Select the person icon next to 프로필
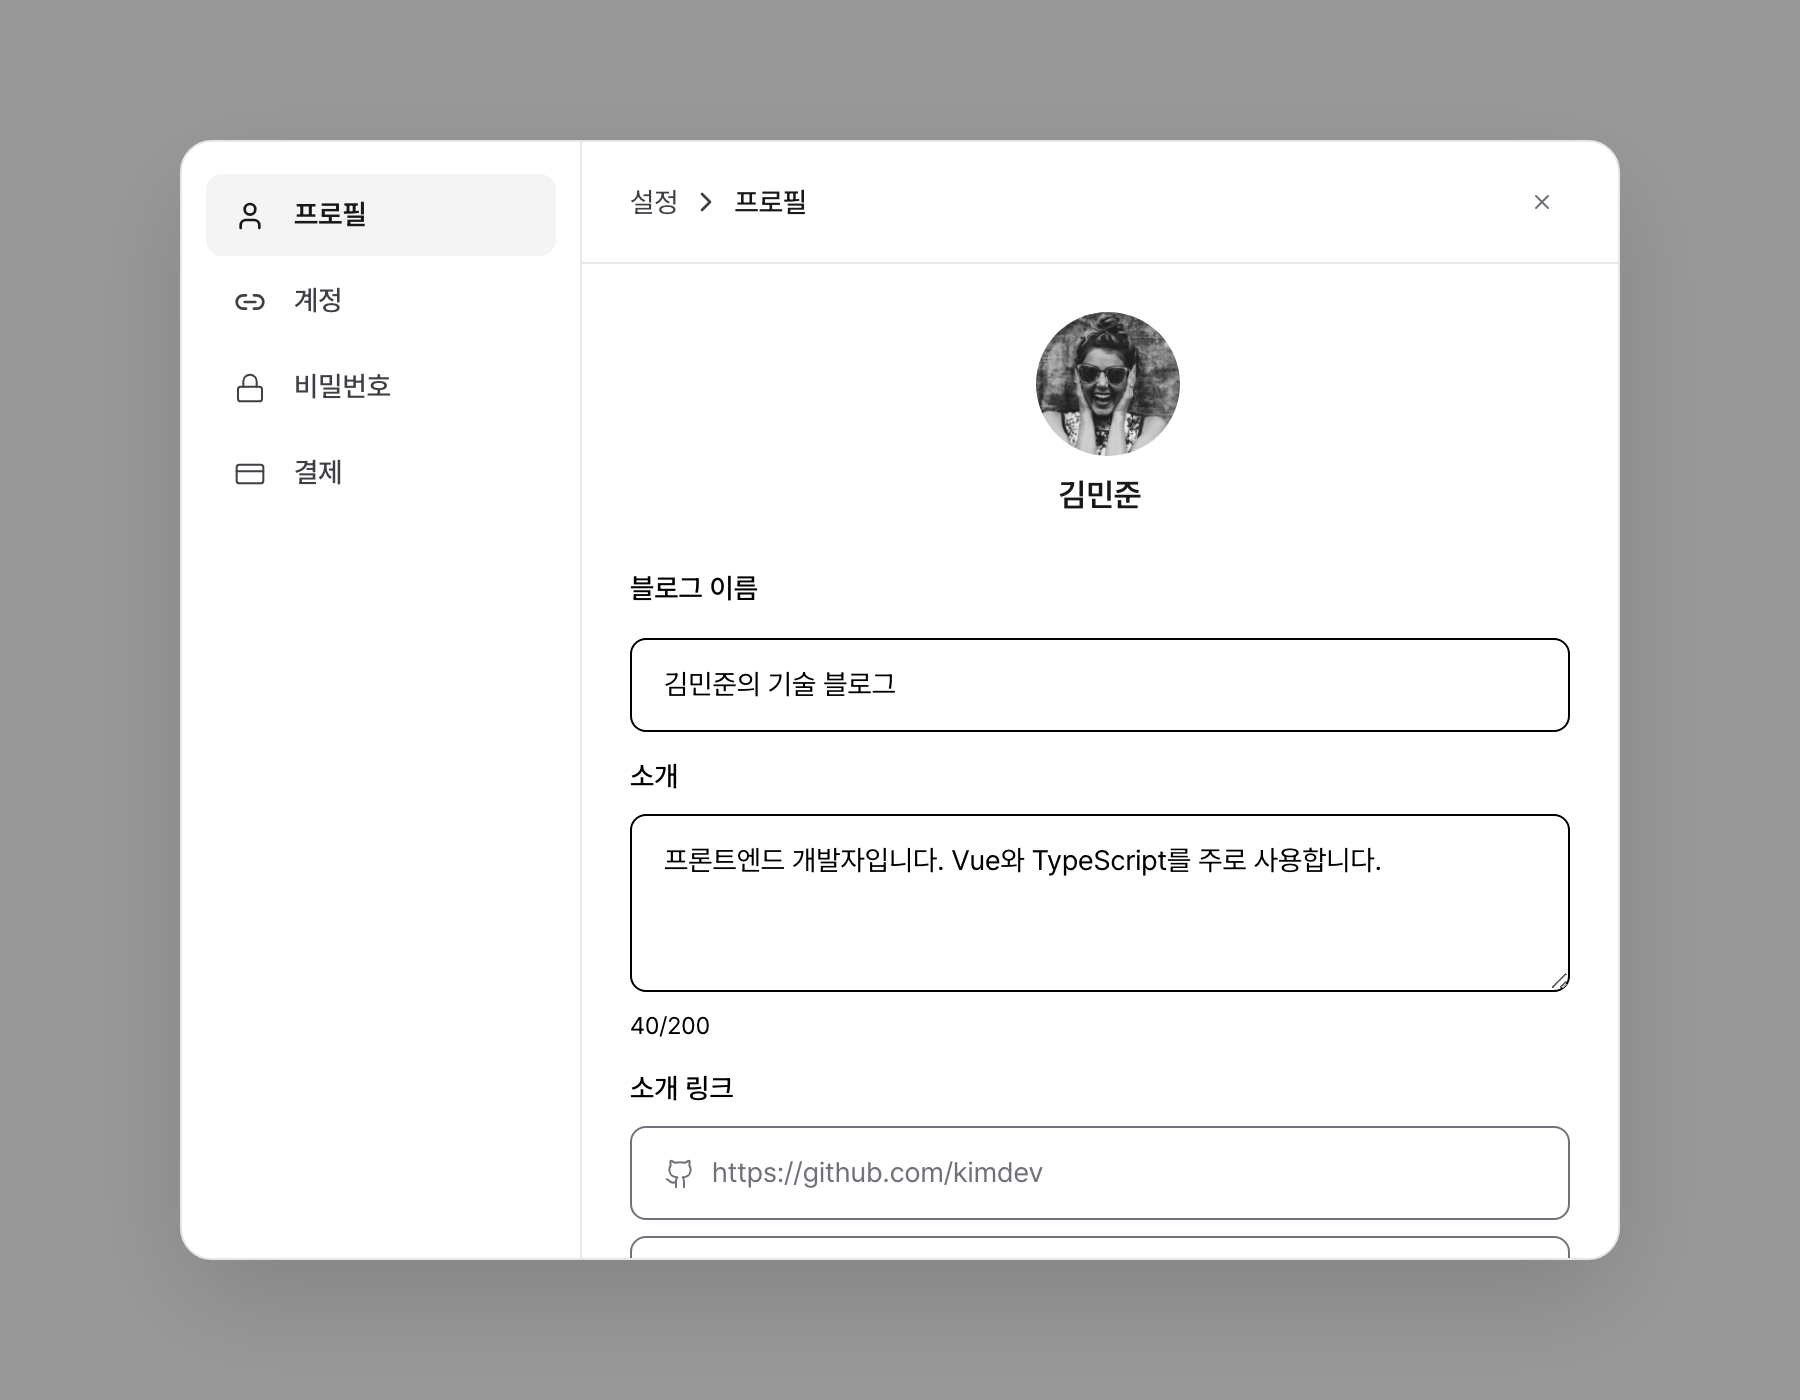This screenshot has height=1400, width=1800. [249, 214]
